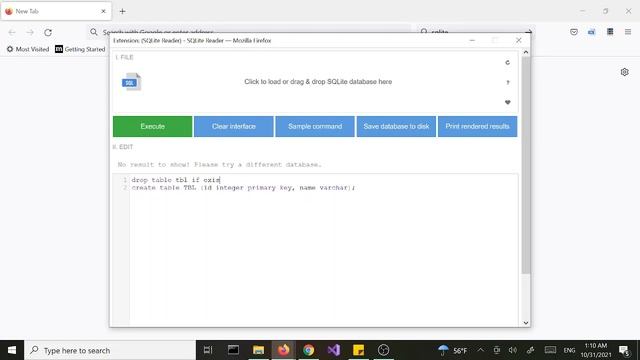Screen dimensions: 640x360
Task: Insert a Sample command
Action: click(x=315, y=127)
